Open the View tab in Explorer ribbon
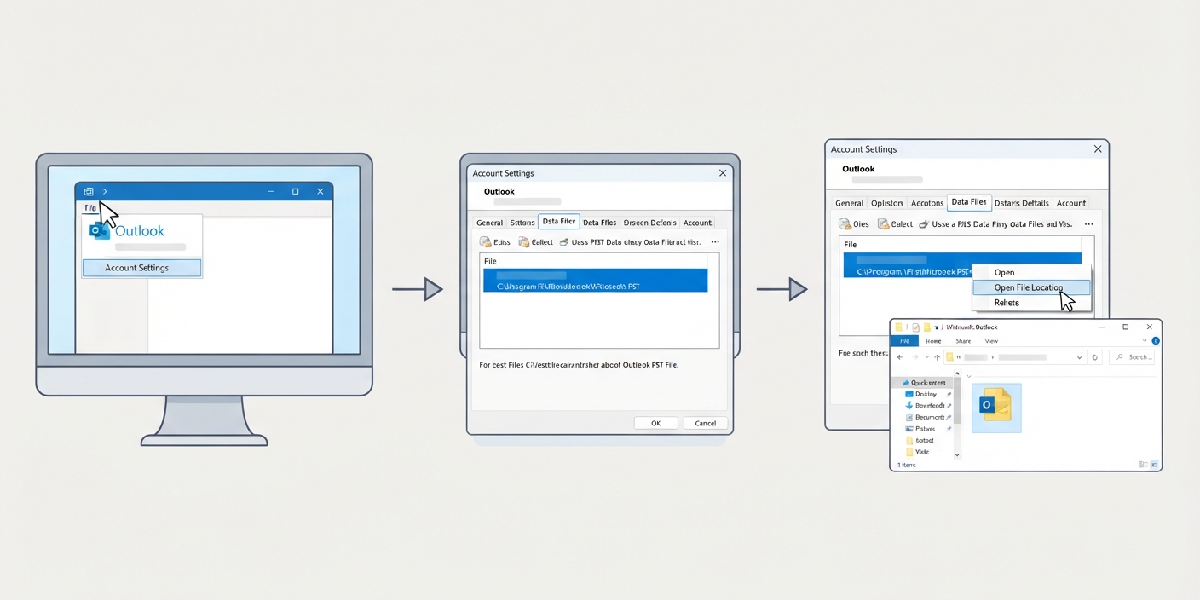 coord(991,341)
